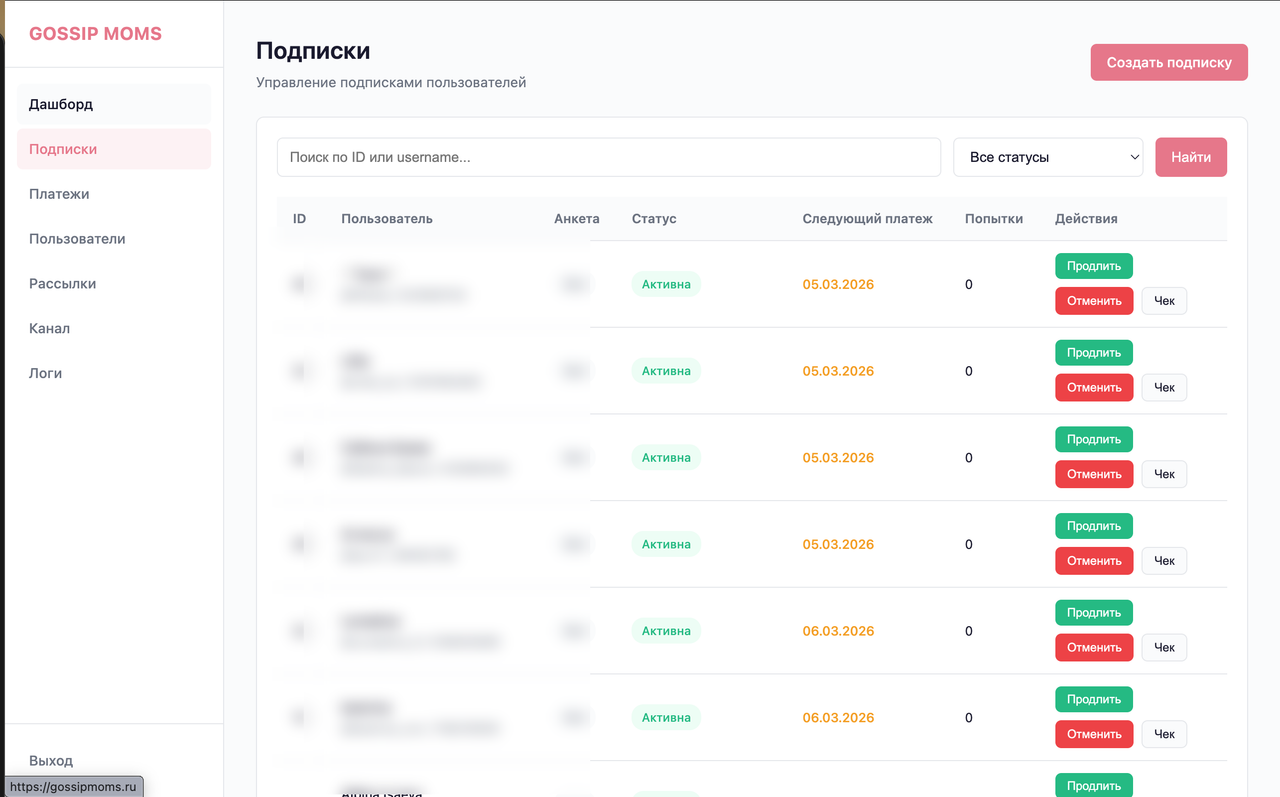The height and width of the screenshot is (797, 1280).
Task: Open the Канал sidebar item
Action: click(49, 328)
